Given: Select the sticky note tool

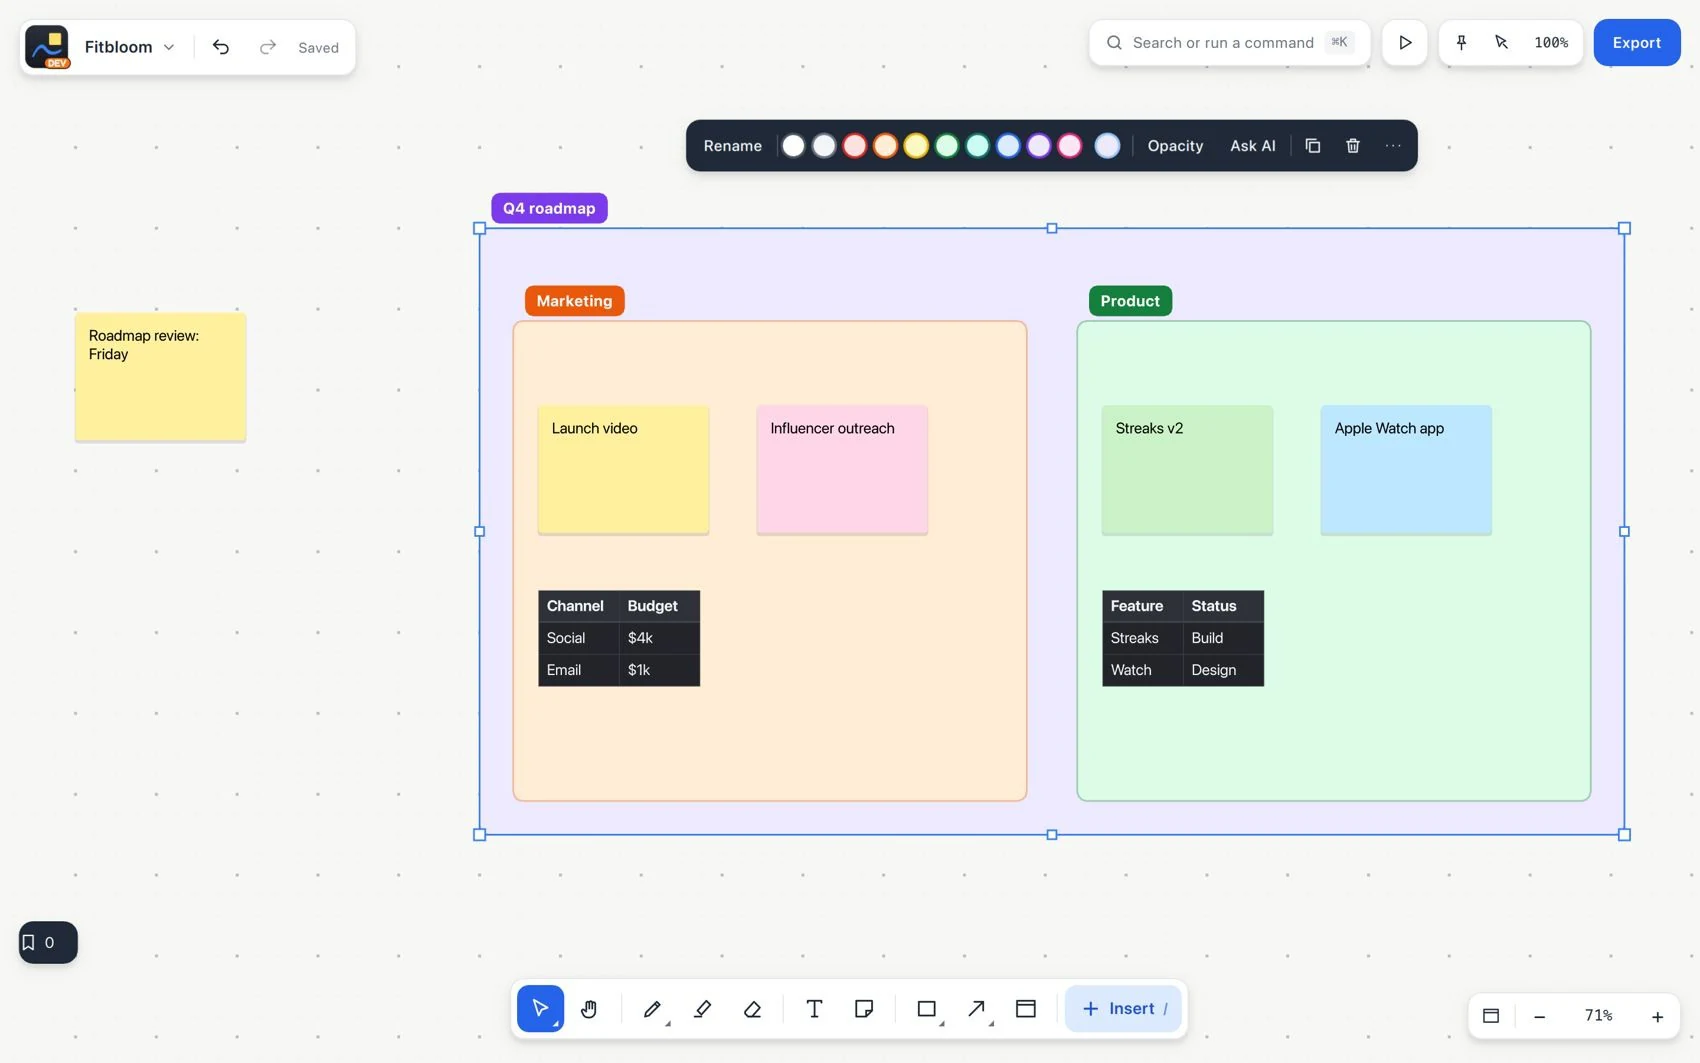Looking at the screenshot, I should pos(864,1008).
